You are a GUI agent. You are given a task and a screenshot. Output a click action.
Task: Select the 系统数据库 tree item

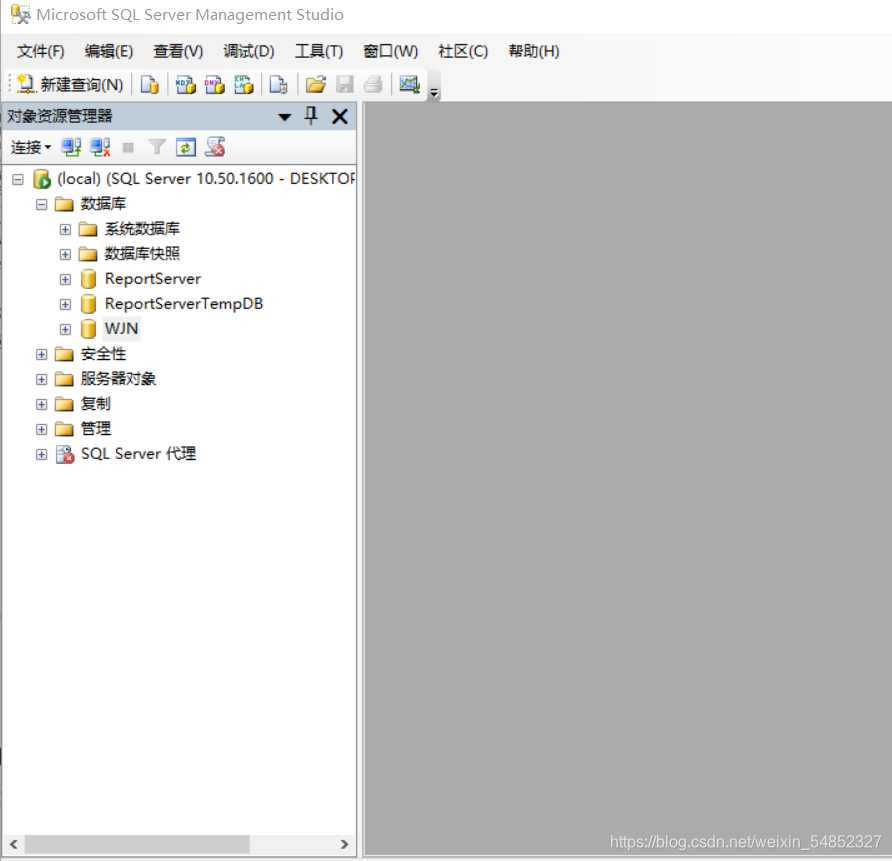point(142,229)
